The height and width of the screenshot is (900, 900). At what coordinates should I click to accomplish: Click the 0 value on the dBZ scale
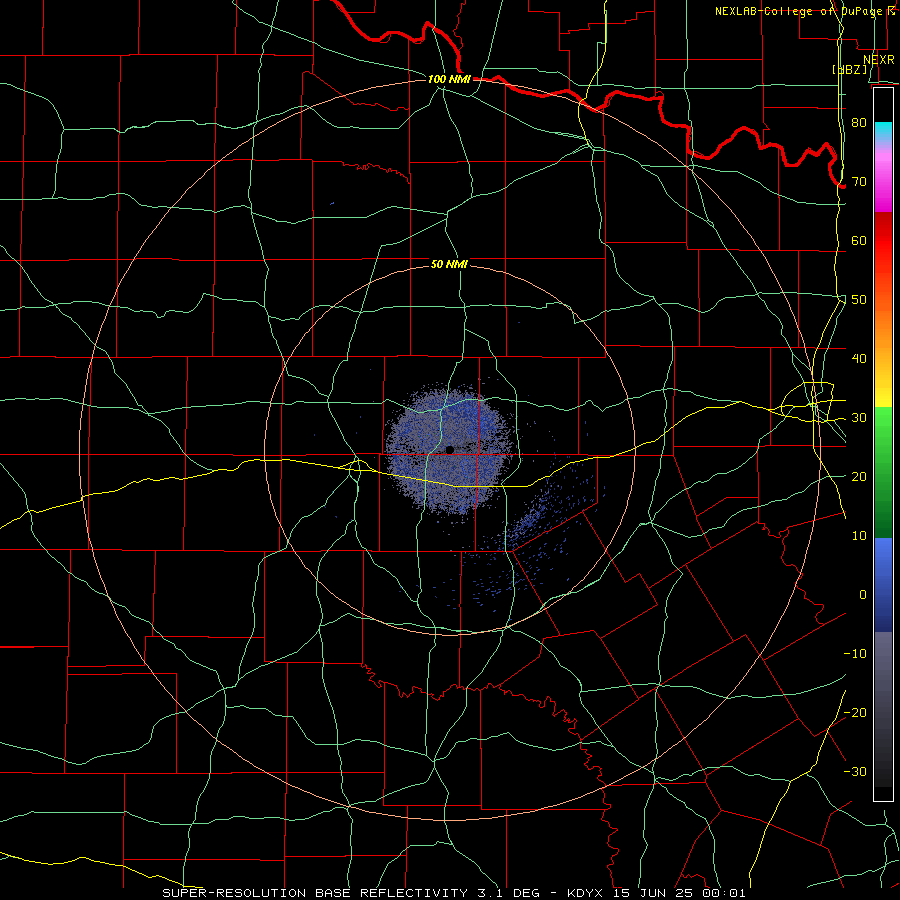point(863,595)
